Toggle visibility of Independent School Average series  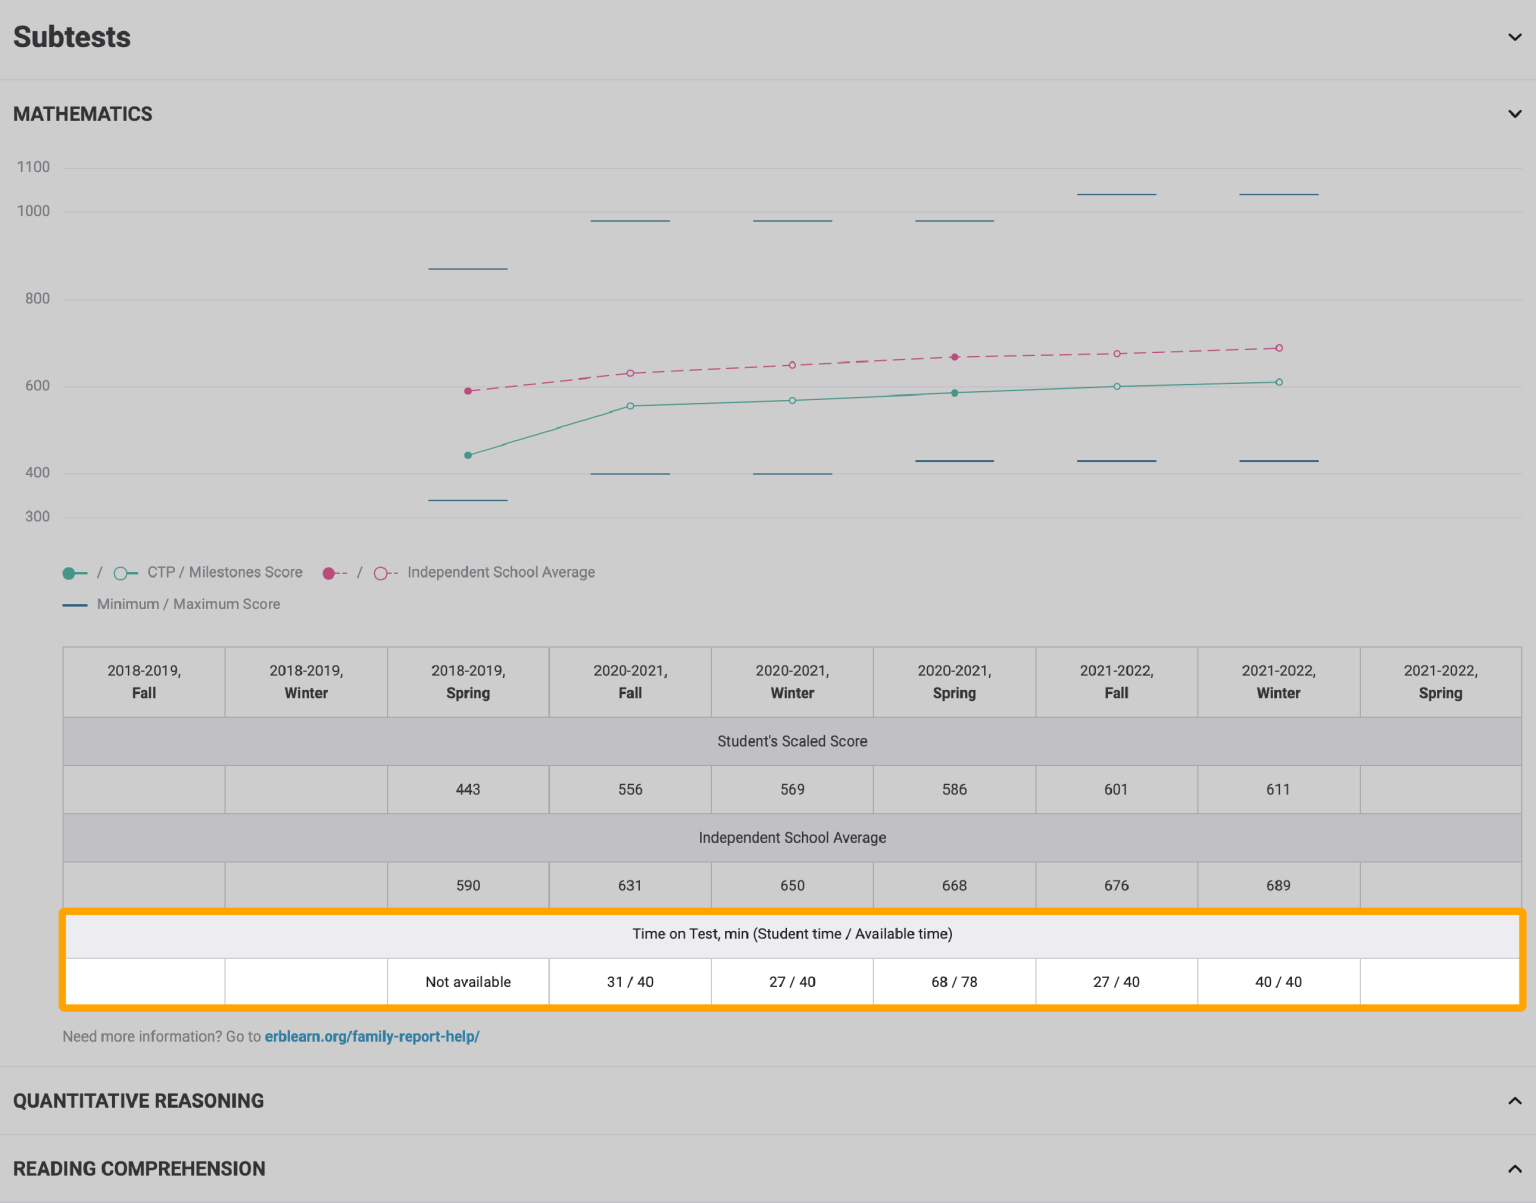tap(500, 572)
